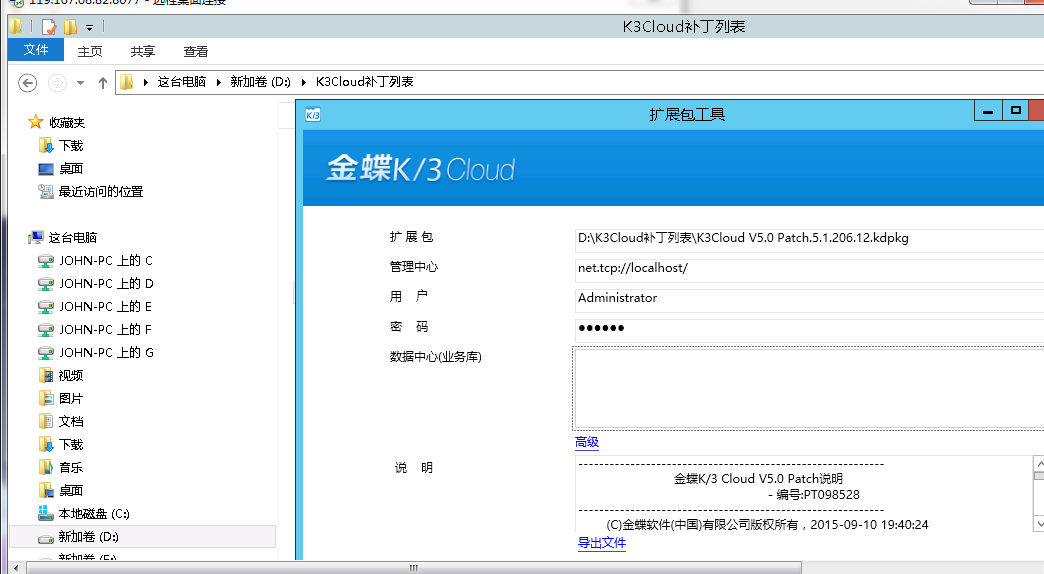The height and width of the screenshot is (574, 1044).
Task: Switch to the 查看 ribbon tab
Action: [x=196, y=51]
